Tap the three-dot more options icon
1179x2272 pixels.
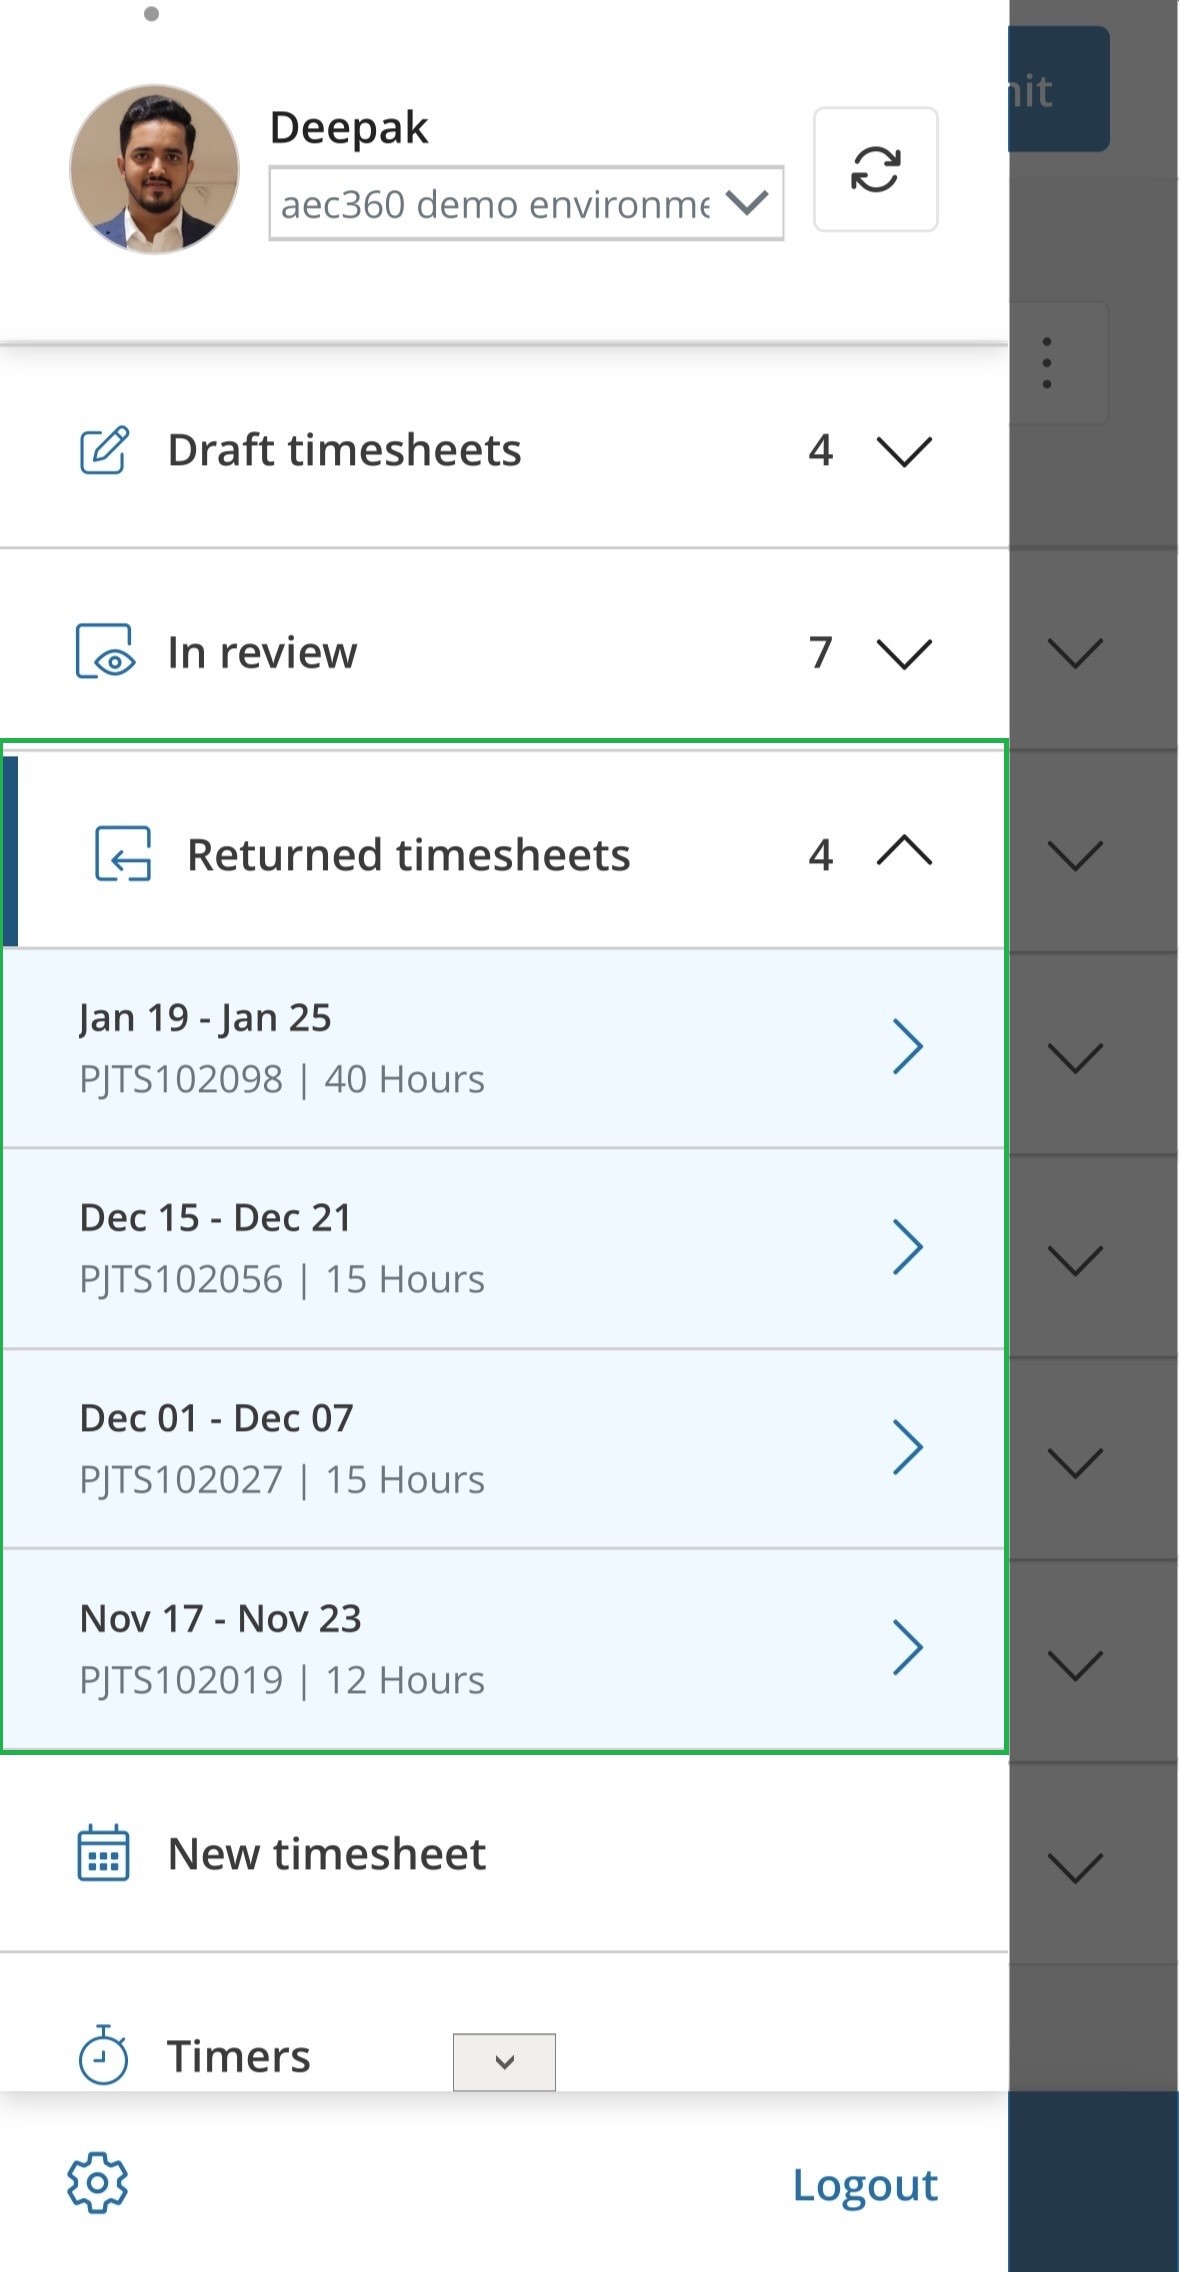click(1047, 362)
